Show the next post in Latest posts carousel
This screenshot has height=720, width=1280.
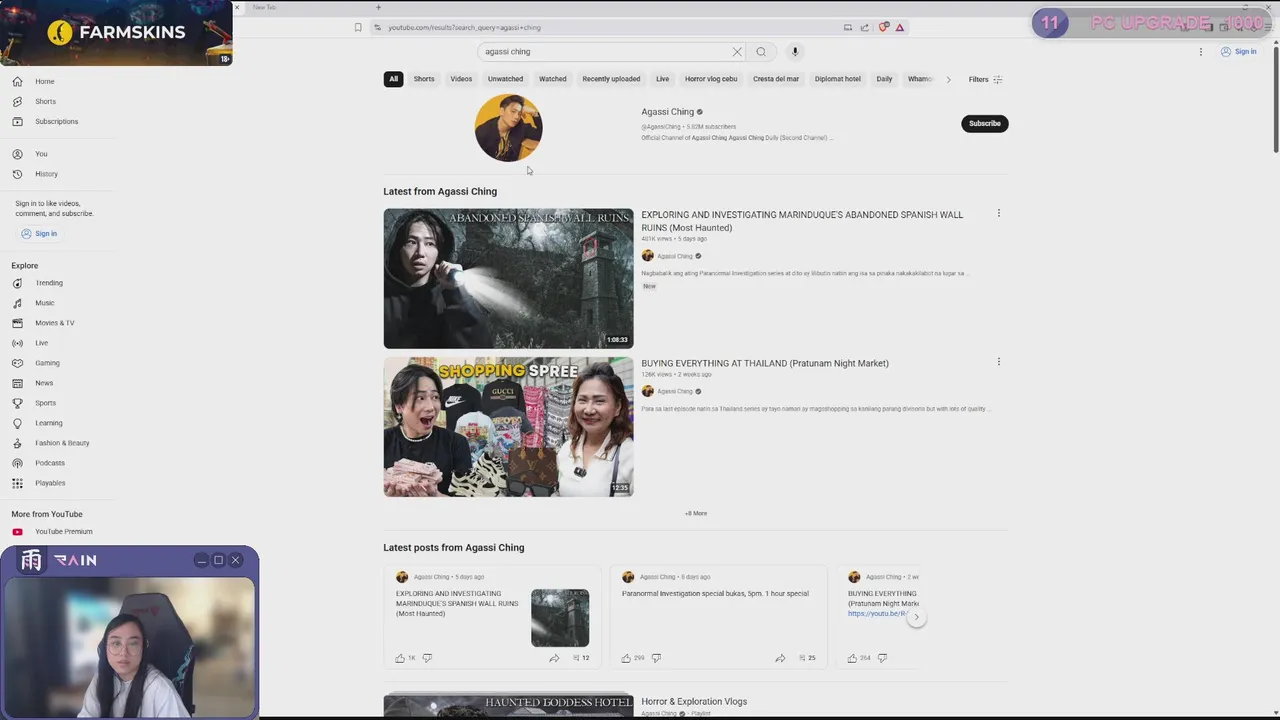pyautogui.click(x=916, y=617)
